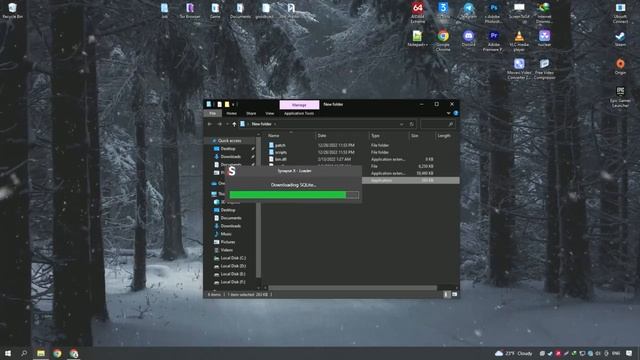Image resolution: width=640 pixels, height=360 pixels.
Task: Open the Movavi Video Converter desktop icon
Action: click(x=519, y=68)
